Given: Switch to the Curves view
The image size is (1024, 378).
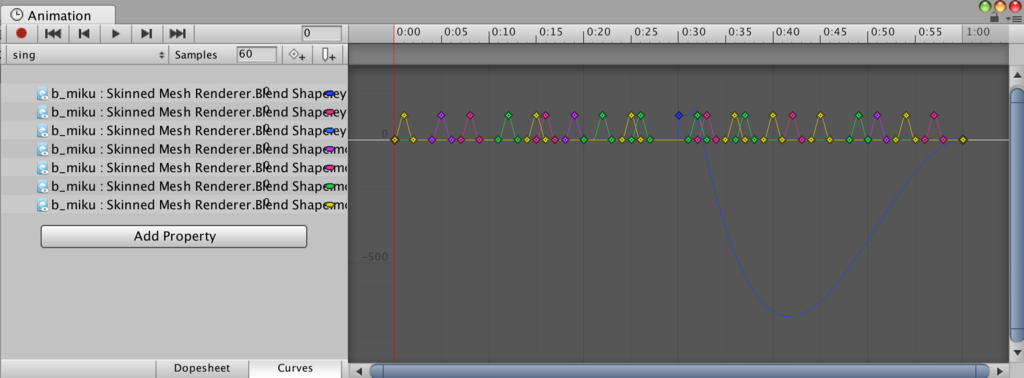Looking at the screenshot, I should coord(295,368).
